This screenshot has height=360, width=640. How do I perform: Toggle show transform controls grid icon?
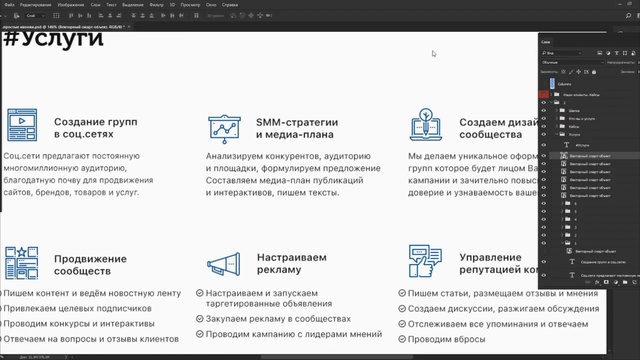click(x=56, y=16)
